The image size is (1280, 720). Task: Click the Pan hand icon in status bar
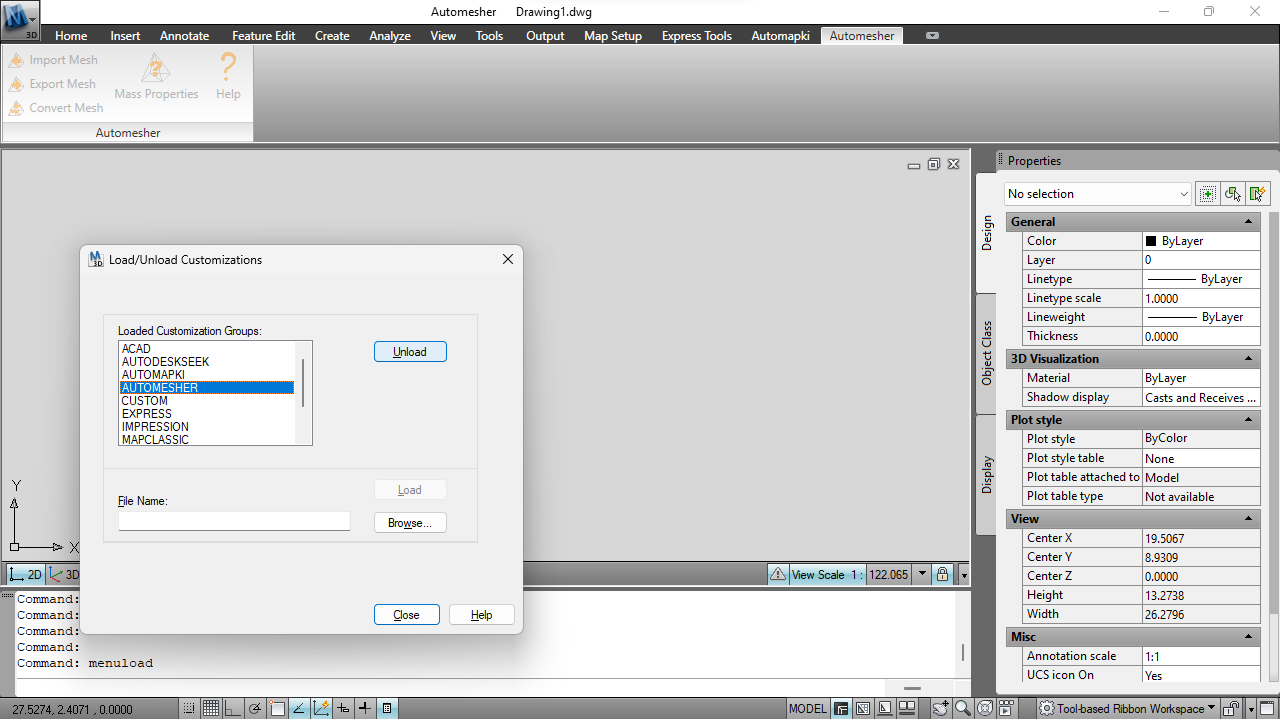click(940, 709)
